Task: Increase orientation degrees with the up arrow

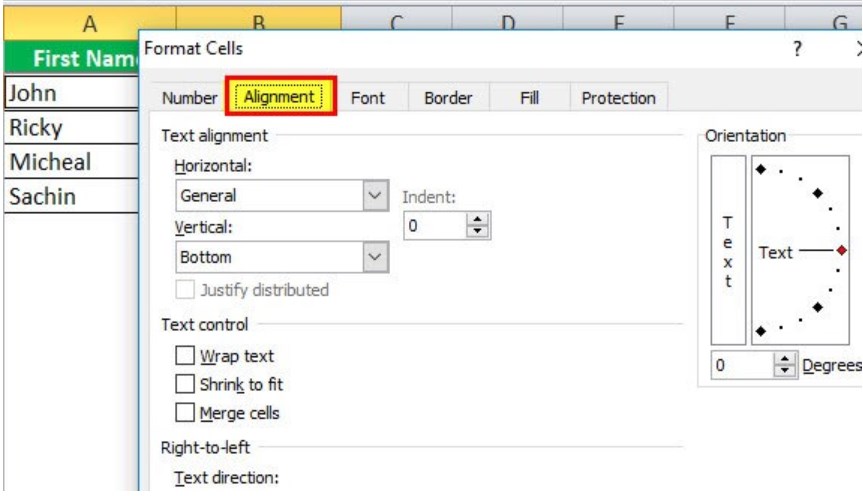Action: coord(785,359)
